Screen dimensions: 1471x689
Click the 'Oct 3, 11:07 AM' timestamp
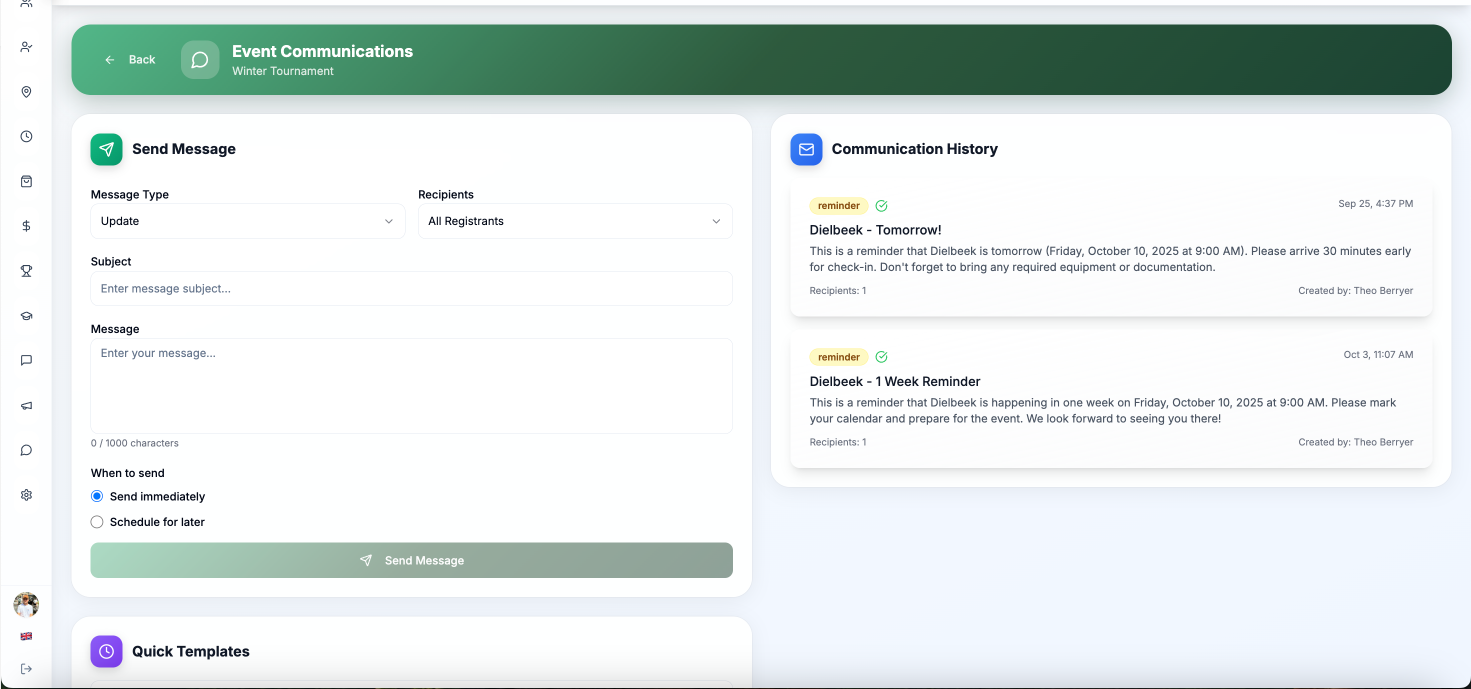pyautogui.click(x=1378, y=355)
